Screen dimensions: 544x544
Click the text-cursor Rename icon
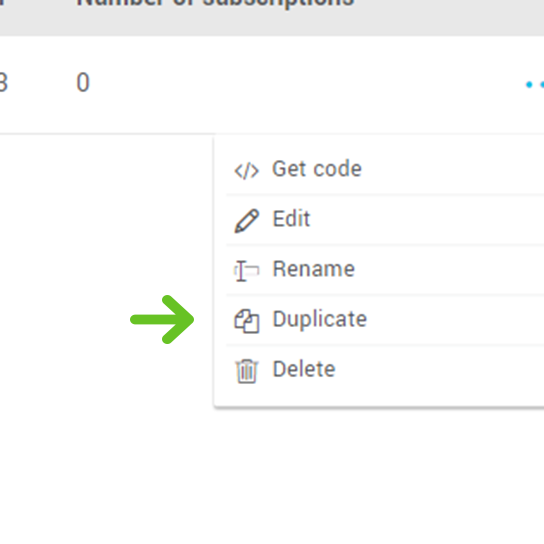pos(247,271)
